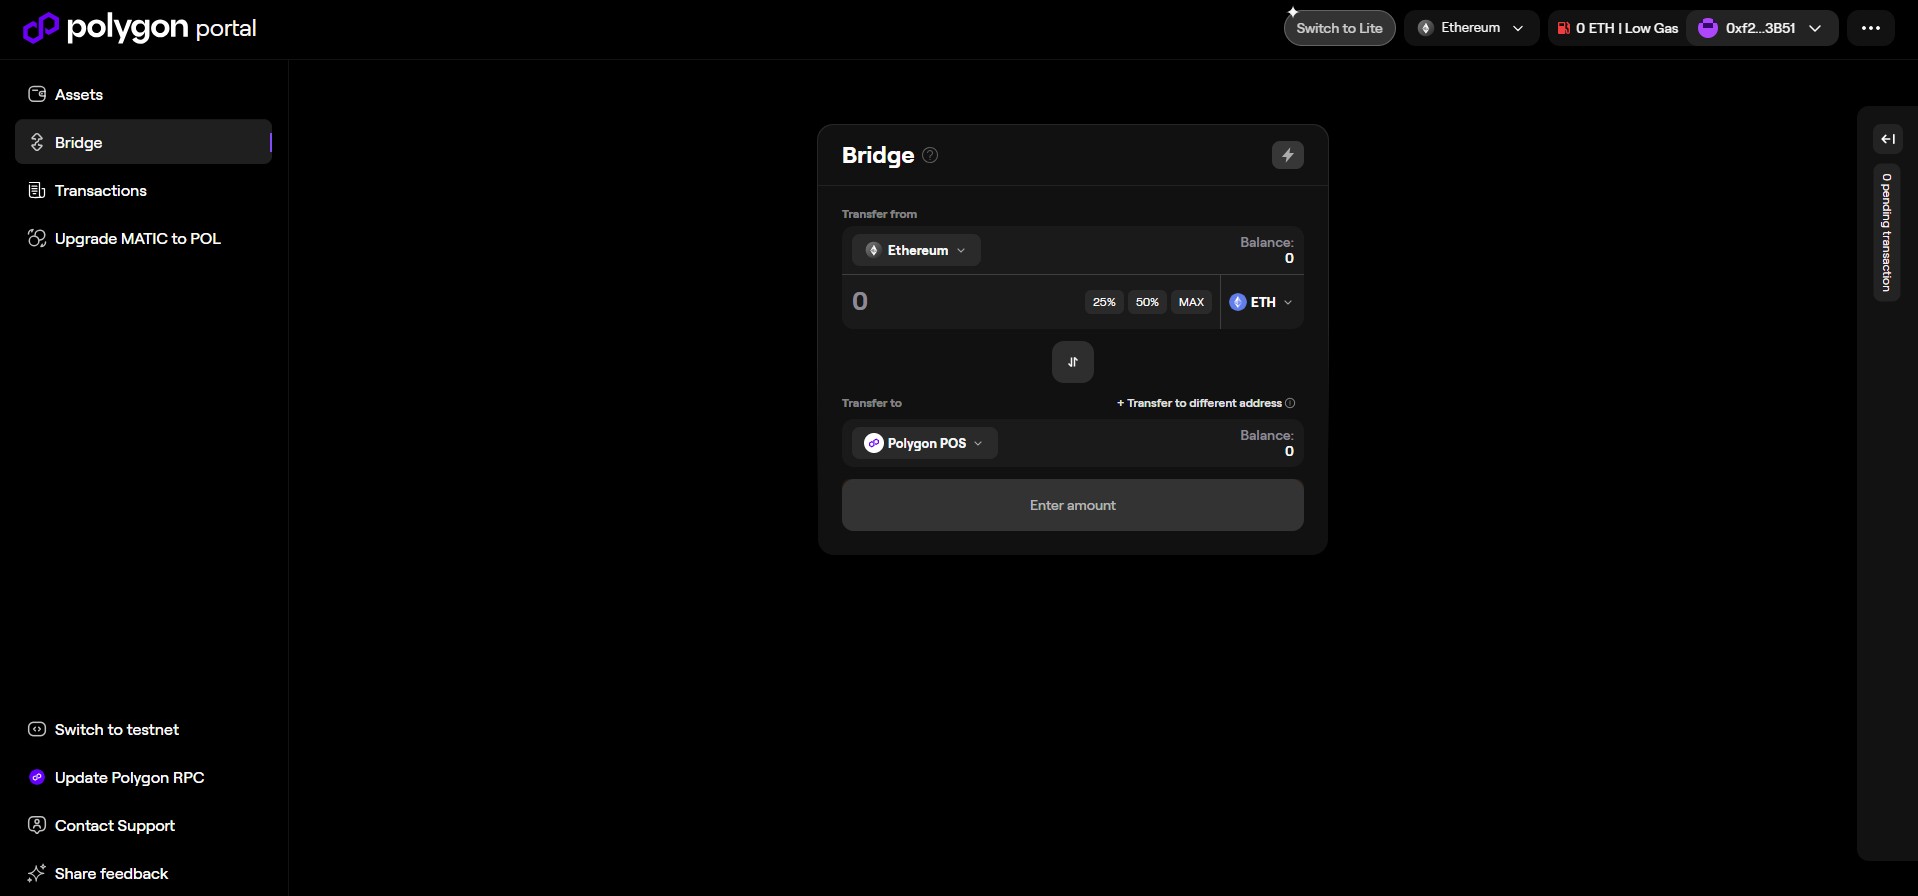Swap transfer direction with arrows button

[x=1072, y=362]
